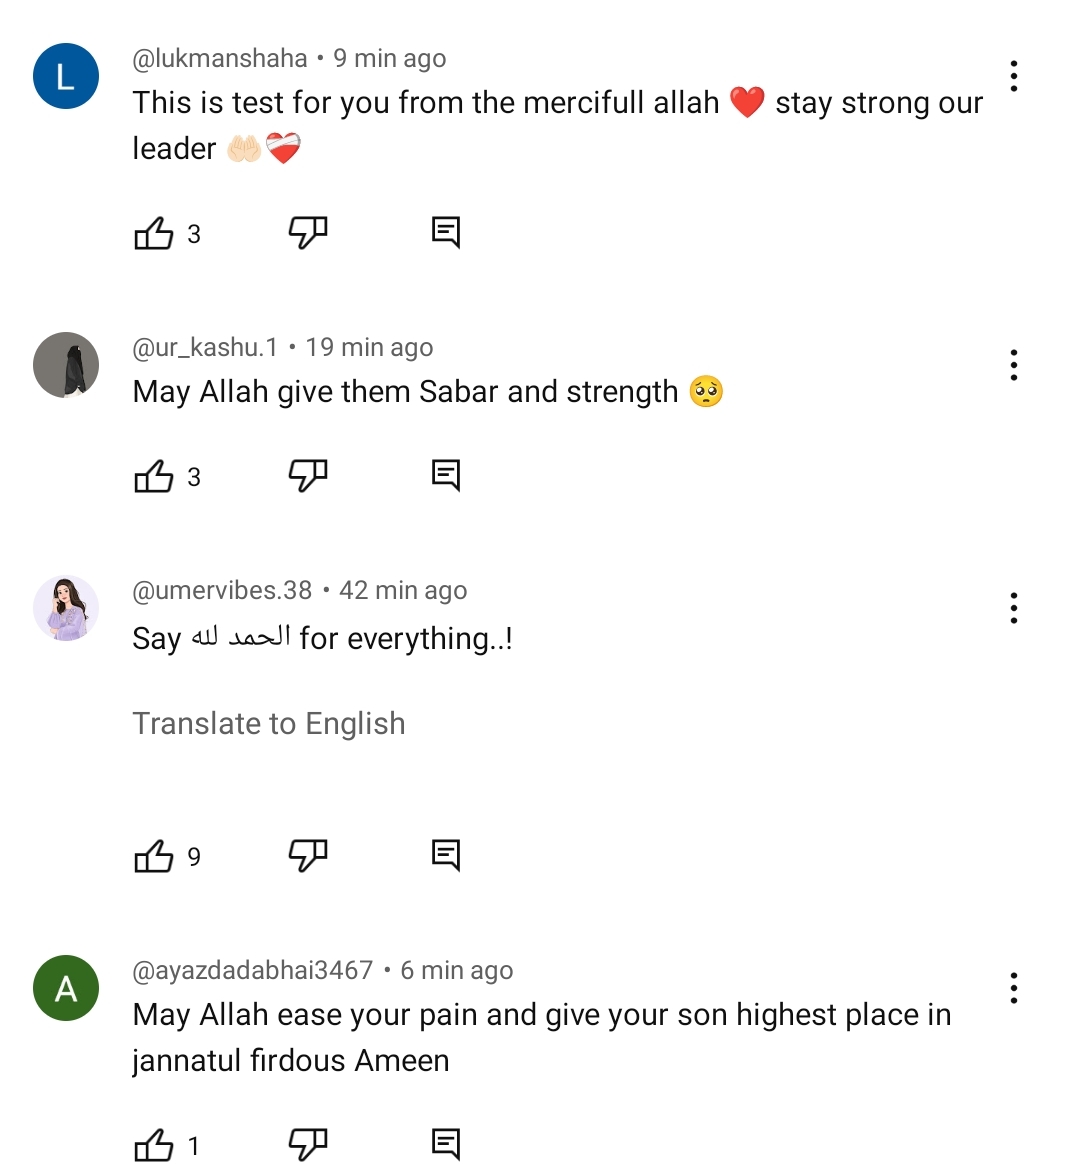Viewport: 1080px width, 1165px height.
Task: Dislike @umervibes.38's comment
Action: [308, 855]
